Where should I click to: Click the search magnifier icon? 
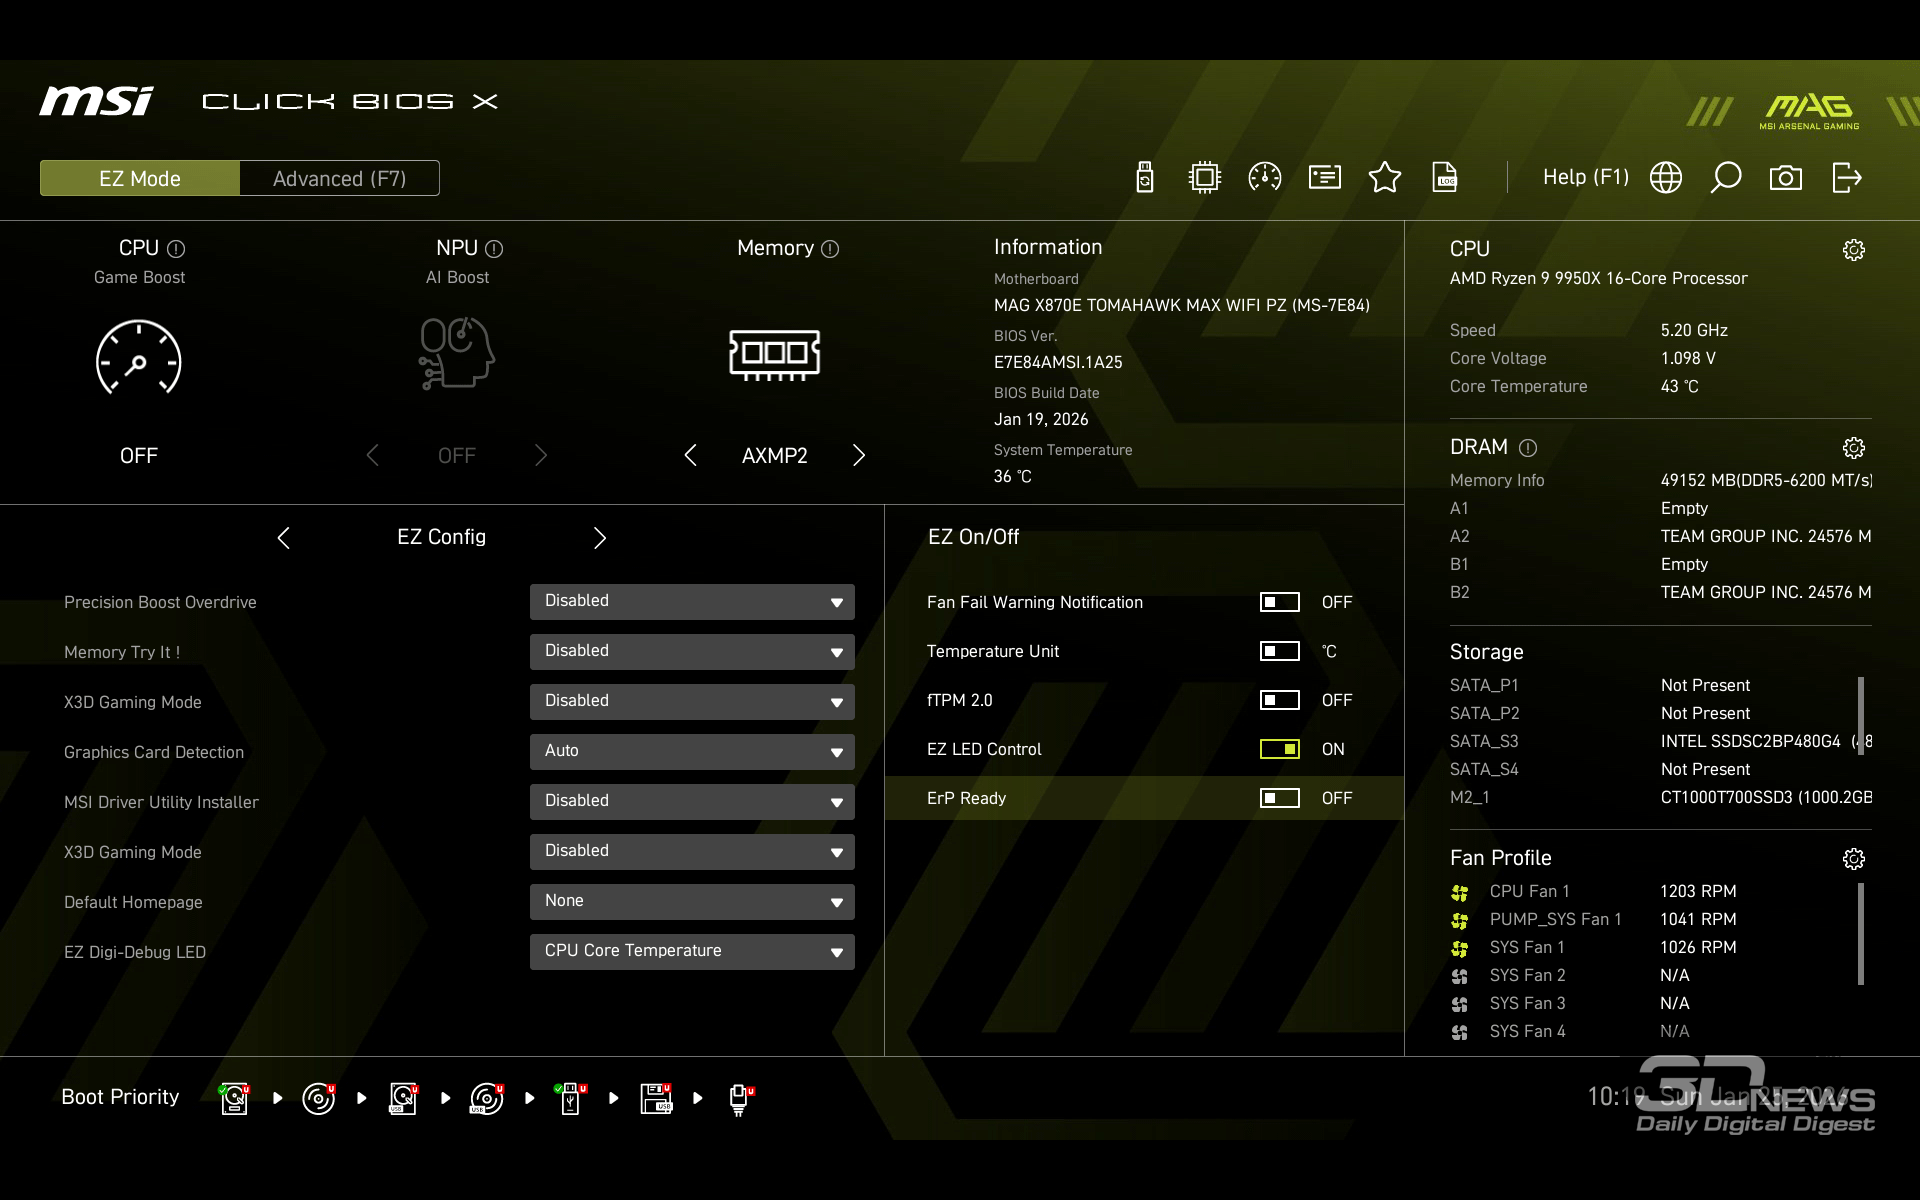[x=1725, y=178]
